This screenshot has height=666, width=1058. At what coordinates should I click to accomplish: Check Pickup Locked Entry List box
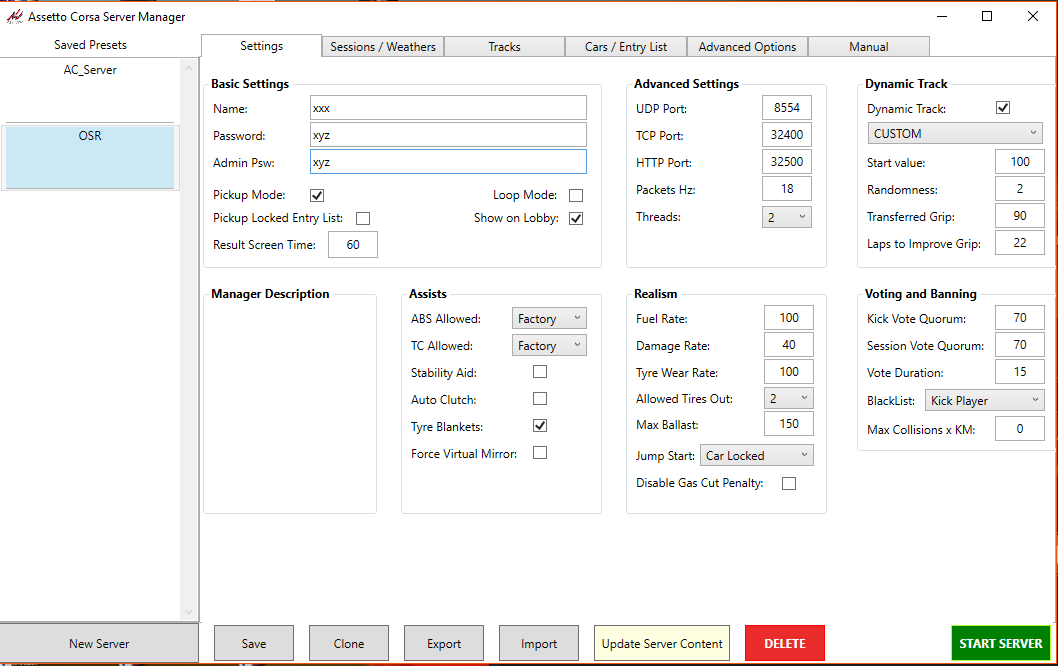point(363,219)
